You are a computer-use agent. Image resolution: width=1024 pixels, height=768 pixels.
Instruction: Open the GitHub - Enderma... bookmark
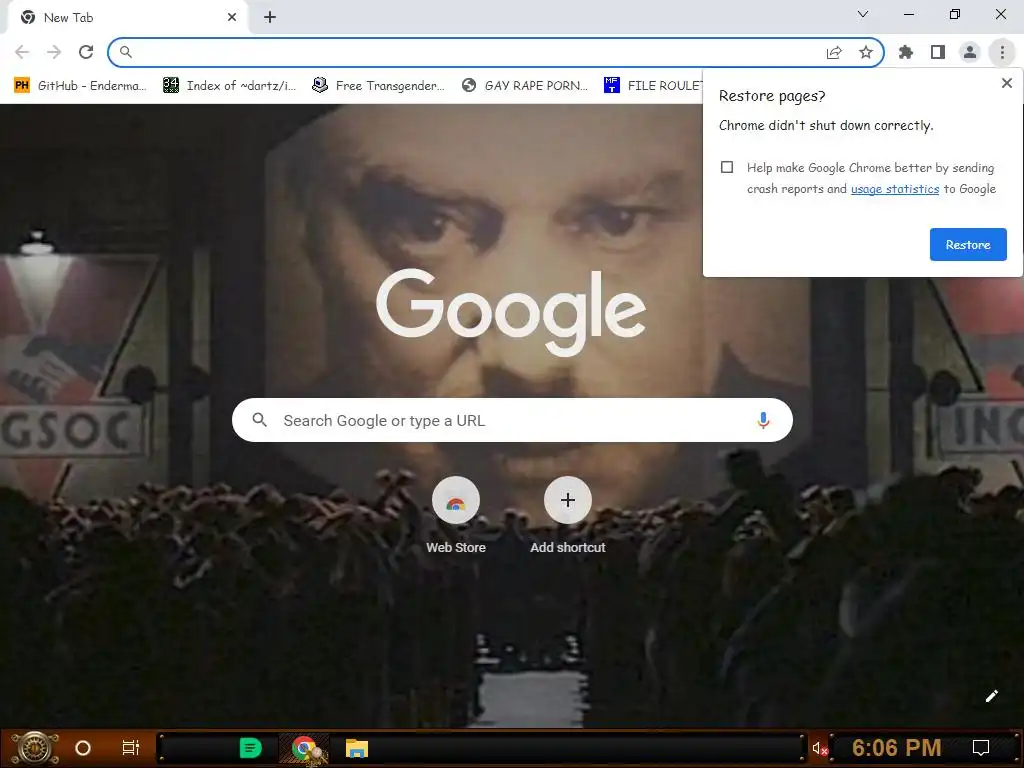[80, 86]
